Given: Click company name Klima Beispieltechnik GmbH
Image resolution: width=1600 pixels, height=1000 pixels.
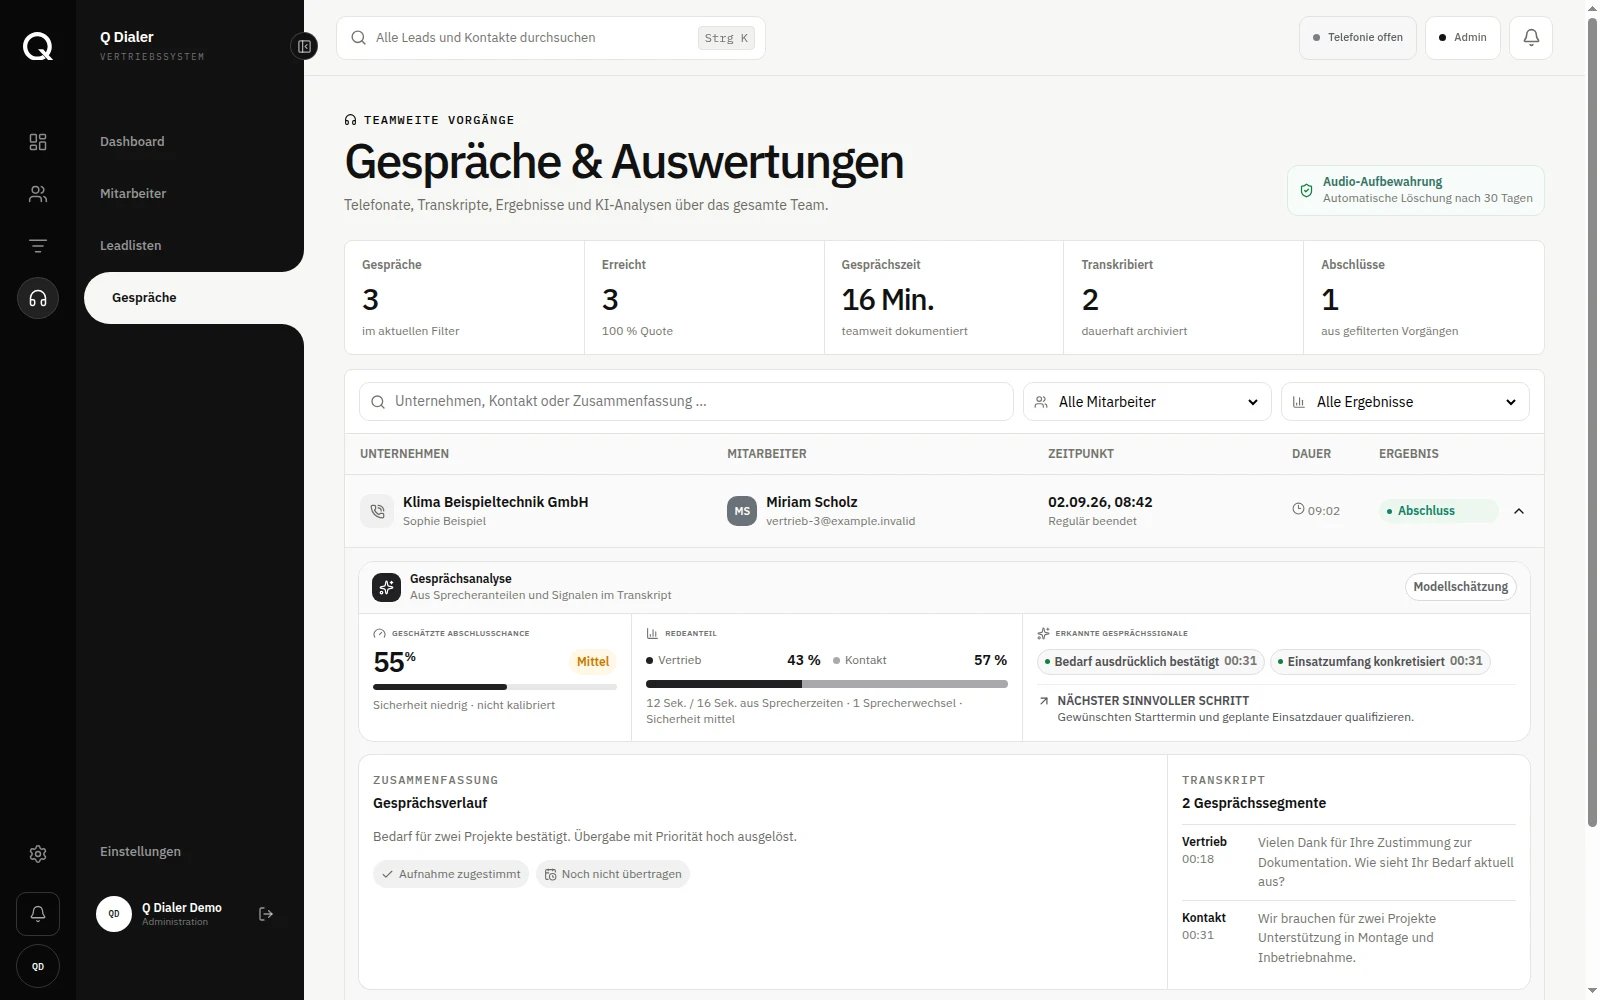Looking at the screenshot, I should pyautogui.click(x=495, y=502).
